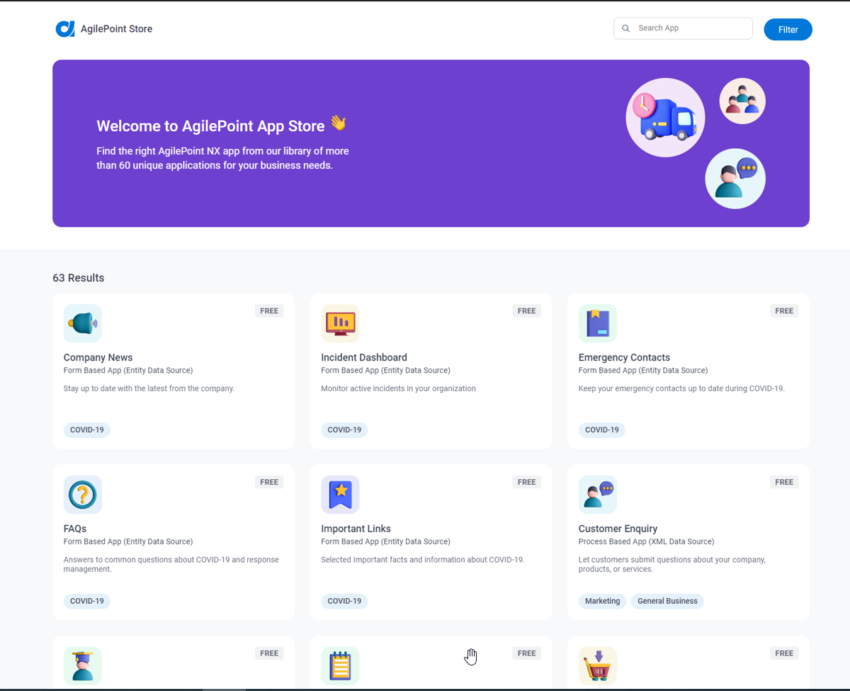Click the Marketing tag under Customer Enquiry
The image size is (850, 691).
[601, 601]
